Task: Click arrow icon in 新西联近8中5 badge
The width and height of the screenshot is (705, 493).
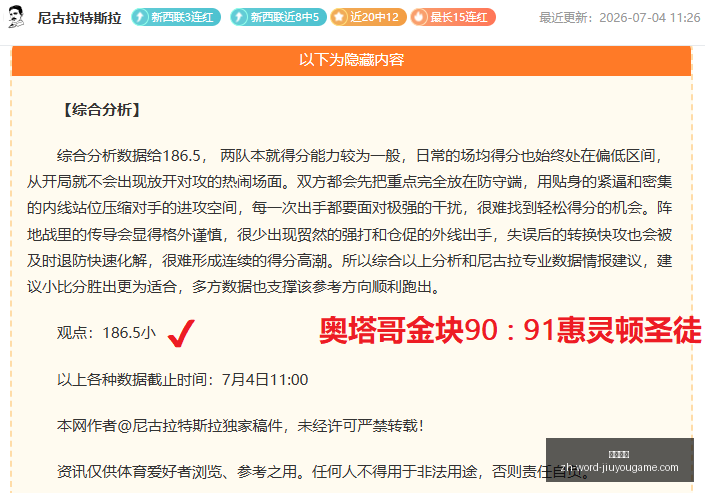Action: pyautogui.click(x=240, y=17)
